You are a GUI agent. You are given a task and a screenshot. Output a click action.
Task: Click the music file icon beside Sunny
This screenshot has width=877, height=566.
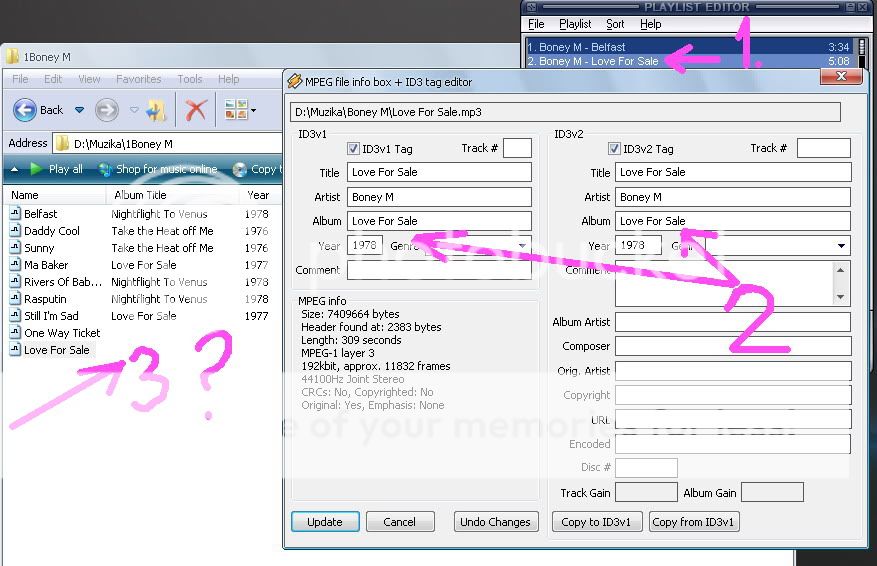click(x=15, y=248)
